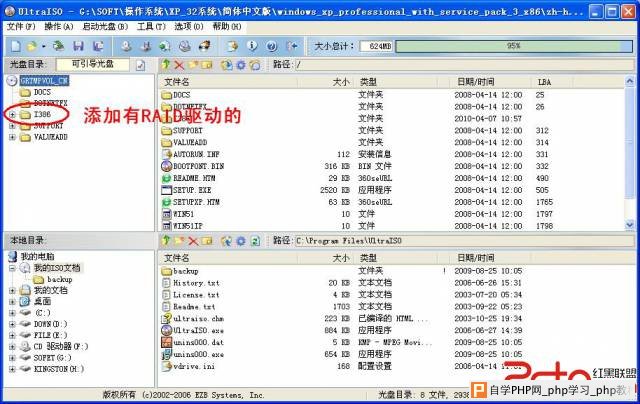
Task: Open the 操作(A) menu
Action: (x=59, y=27)
